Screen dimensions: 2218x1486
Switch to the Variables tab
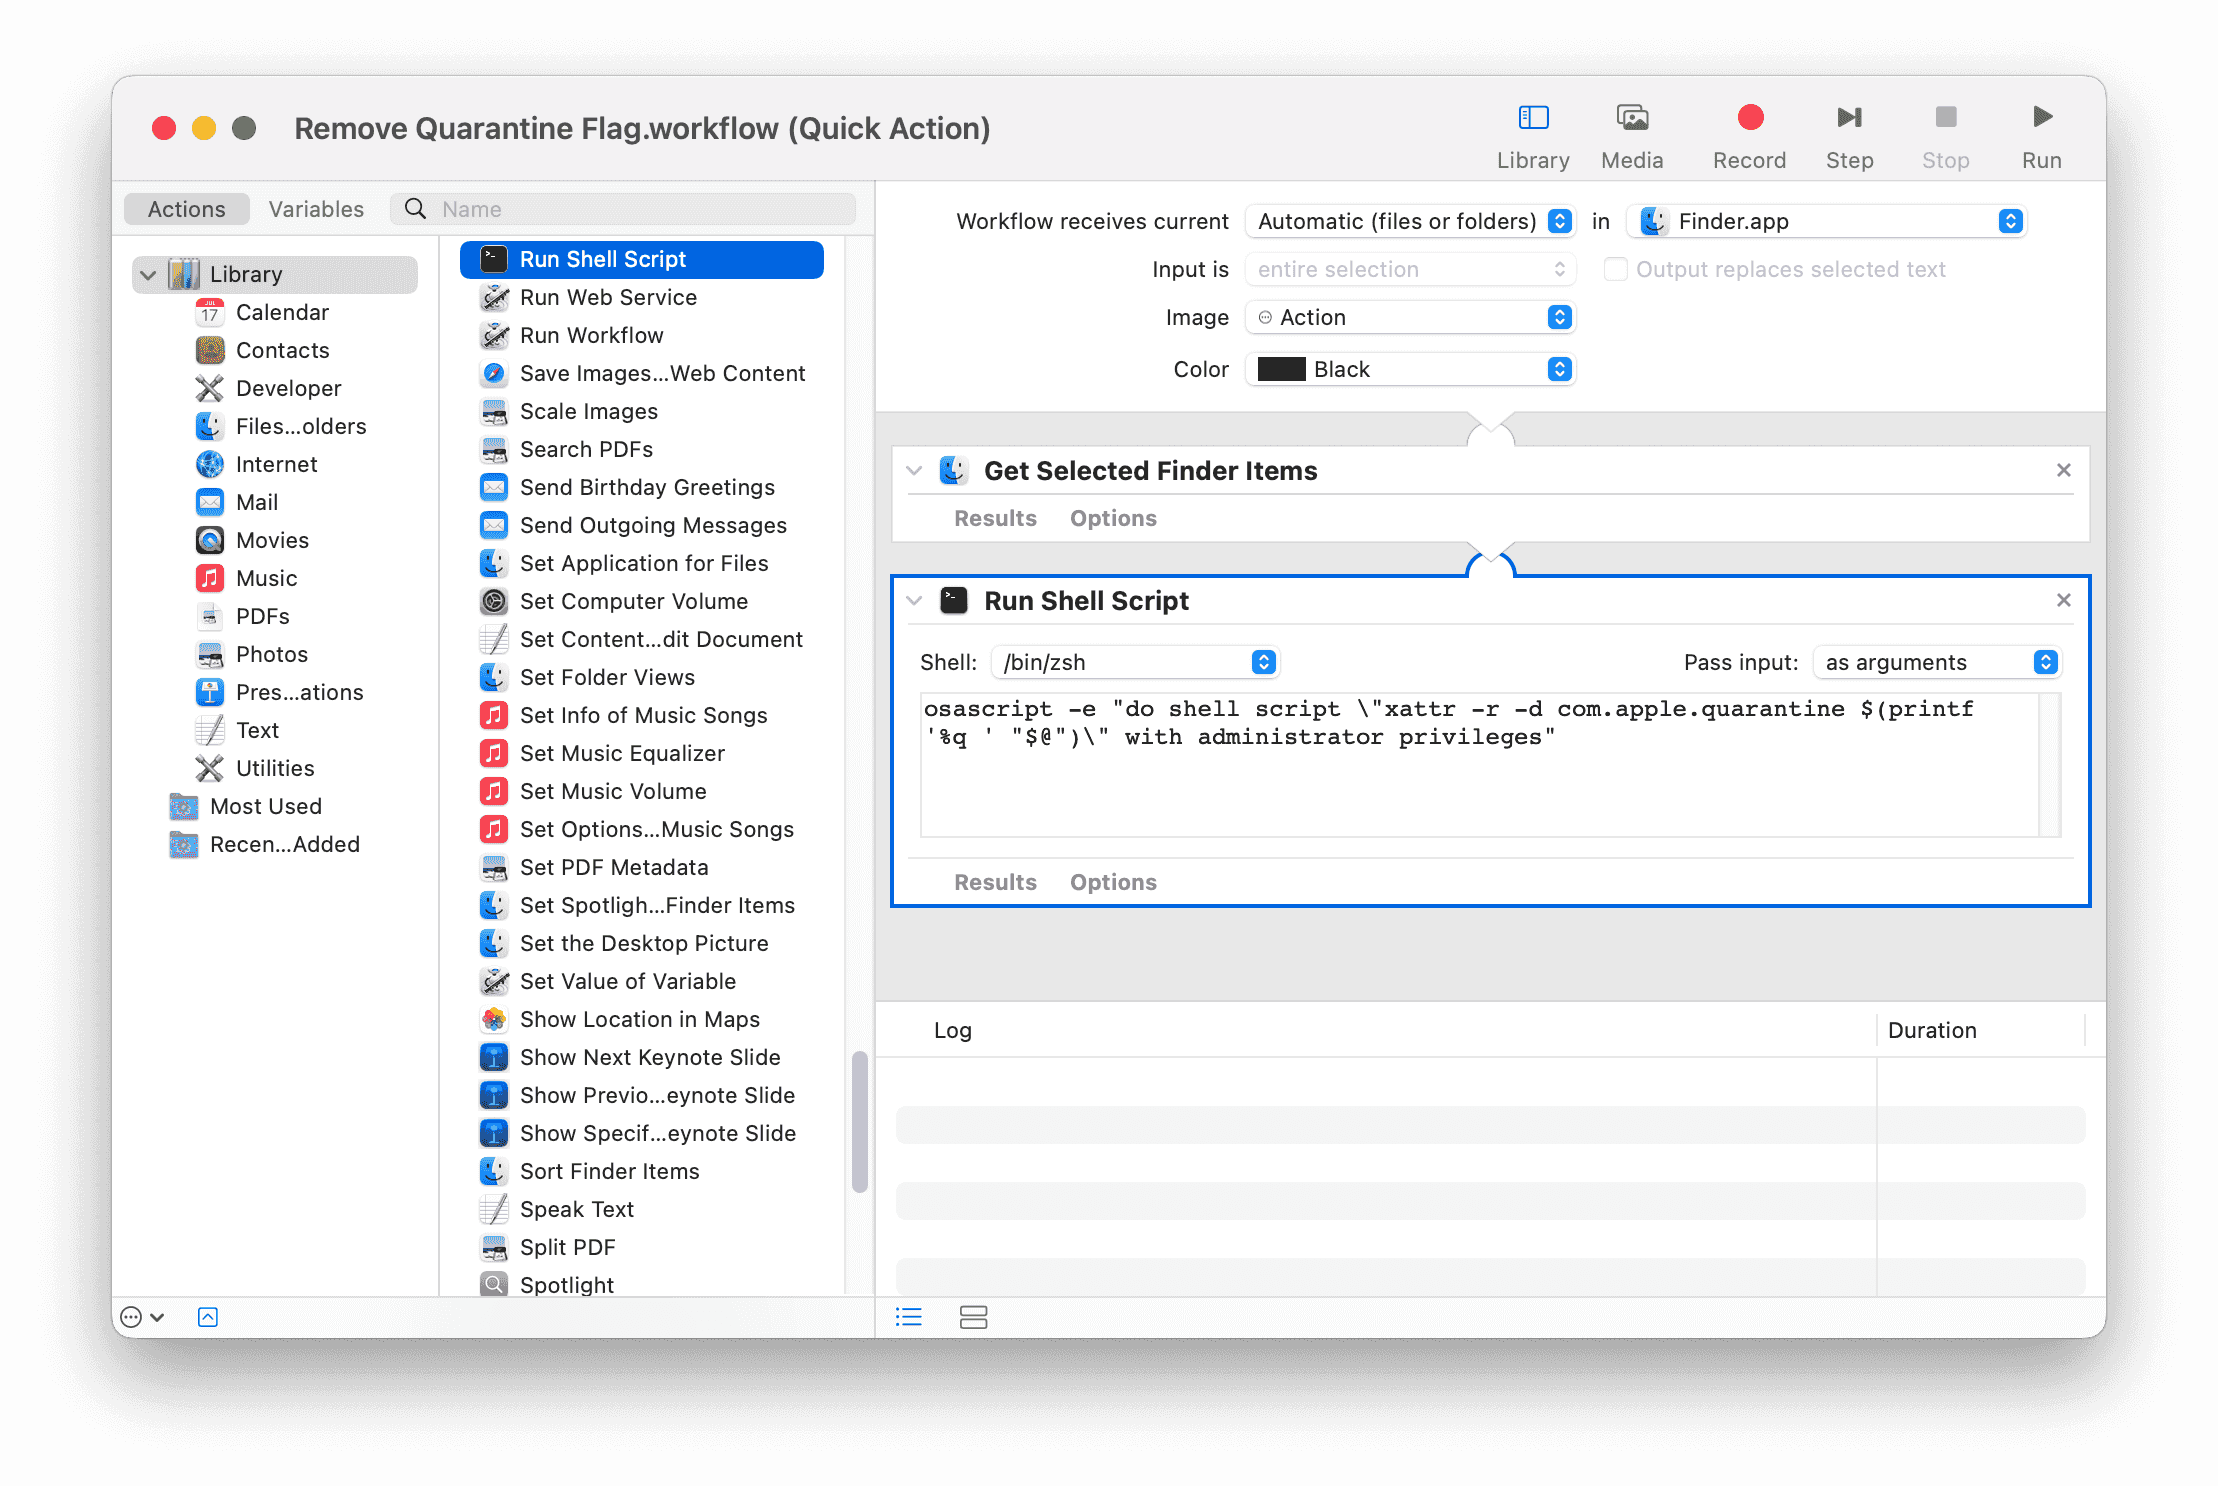[316, 209]
